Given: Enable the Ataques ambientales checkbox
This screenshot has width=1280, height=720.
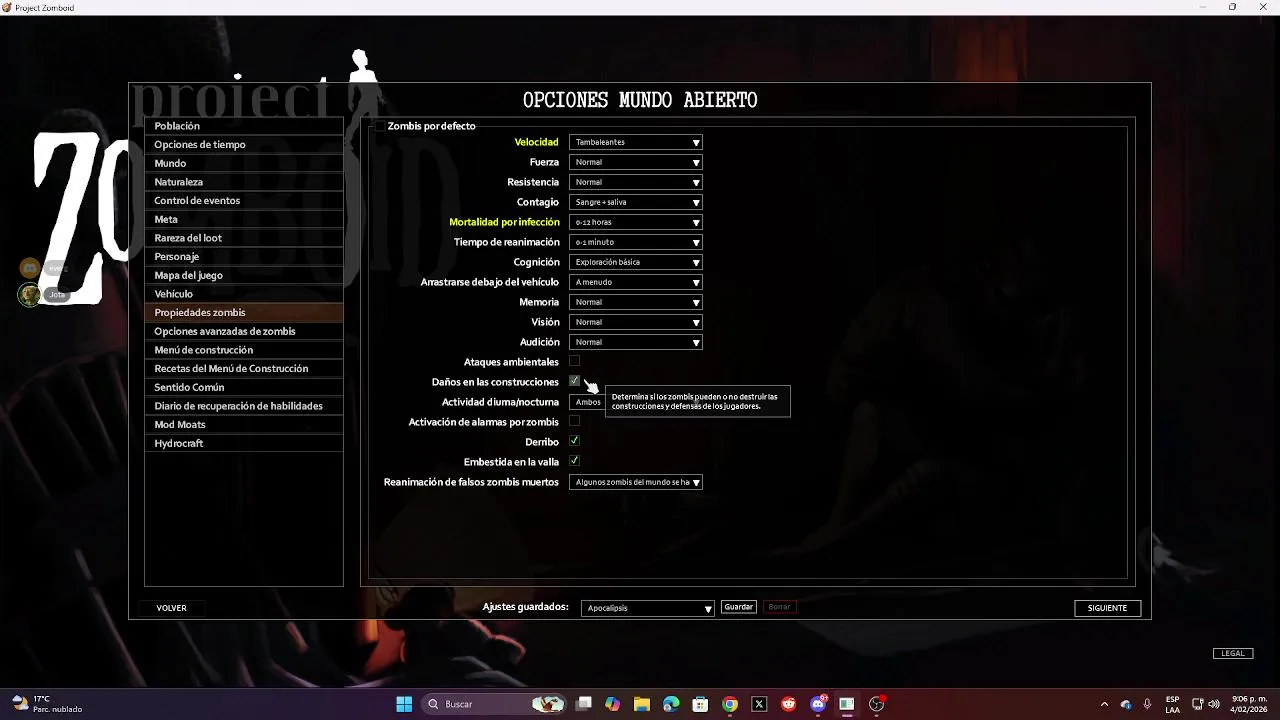Looking at the screenshot, I should pyautogui.click(x=574, y=361).
